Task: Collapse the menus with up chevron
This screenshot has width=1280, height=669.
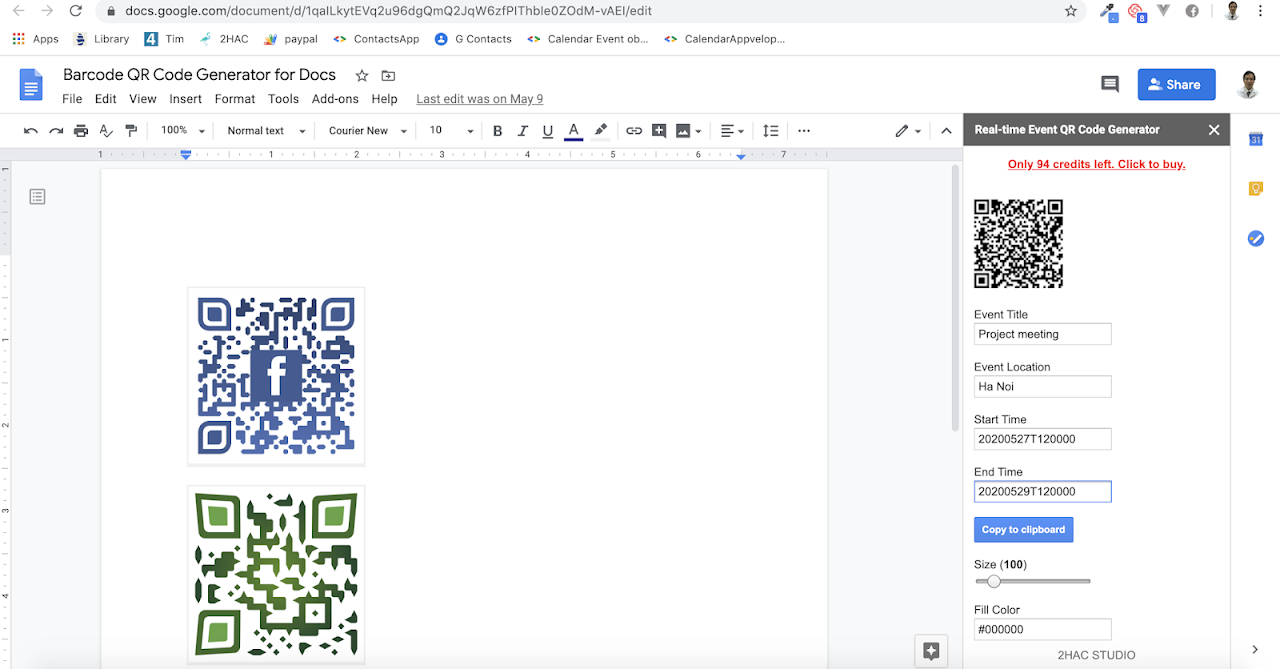Action: [946, 131]
